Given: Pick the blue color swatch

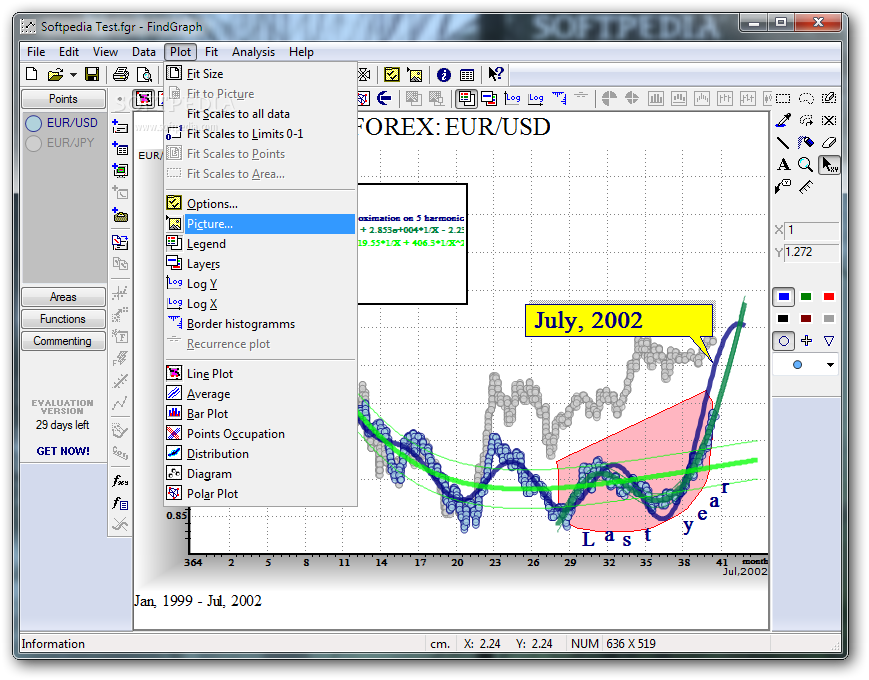Looking at the screenshot, I should coord(784,297).
